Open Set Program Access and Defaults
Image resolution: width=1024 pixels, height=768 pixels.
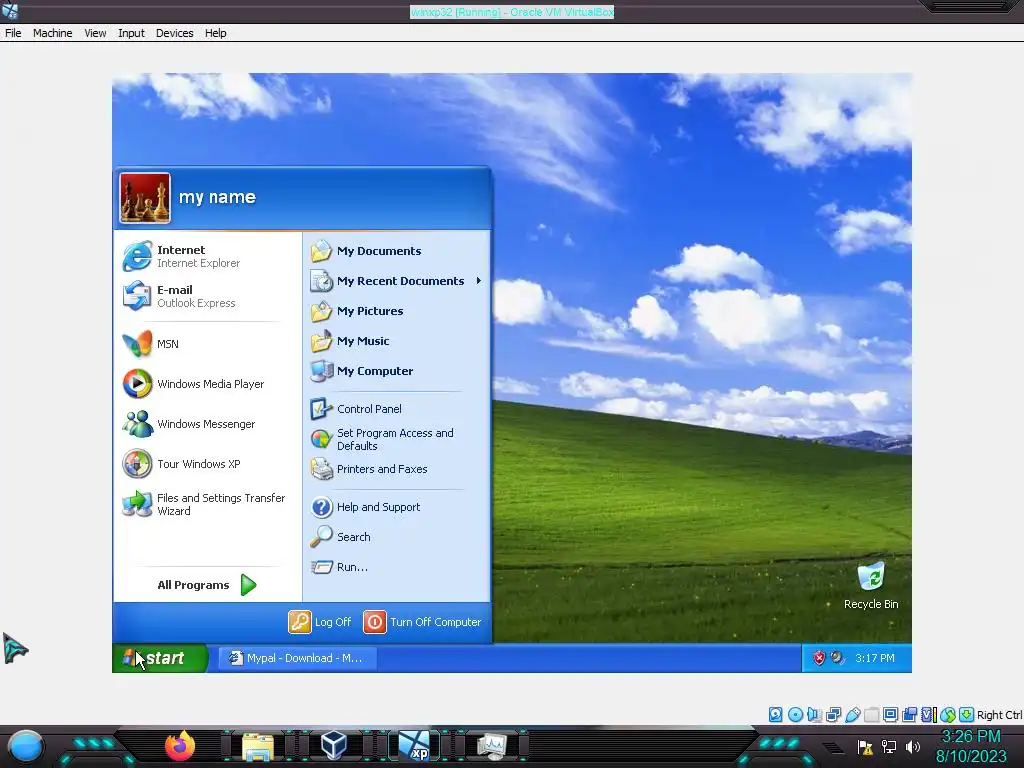tap(394, 439)
